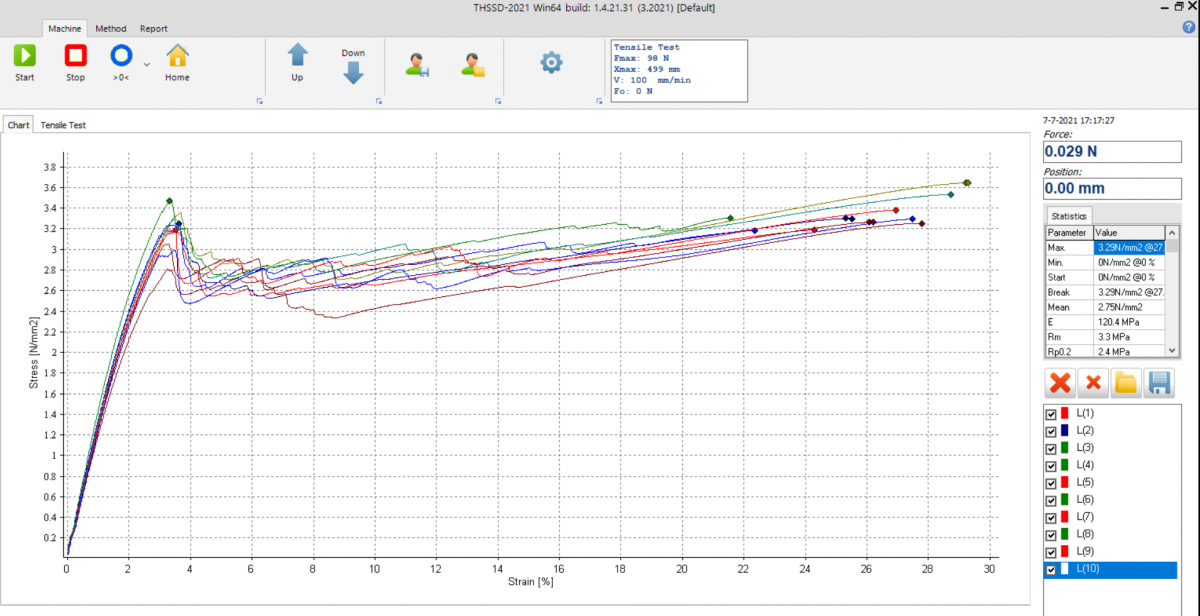Open the settings gear
The height and width of the screenshot is (616, 1200).
coord(551,63)
